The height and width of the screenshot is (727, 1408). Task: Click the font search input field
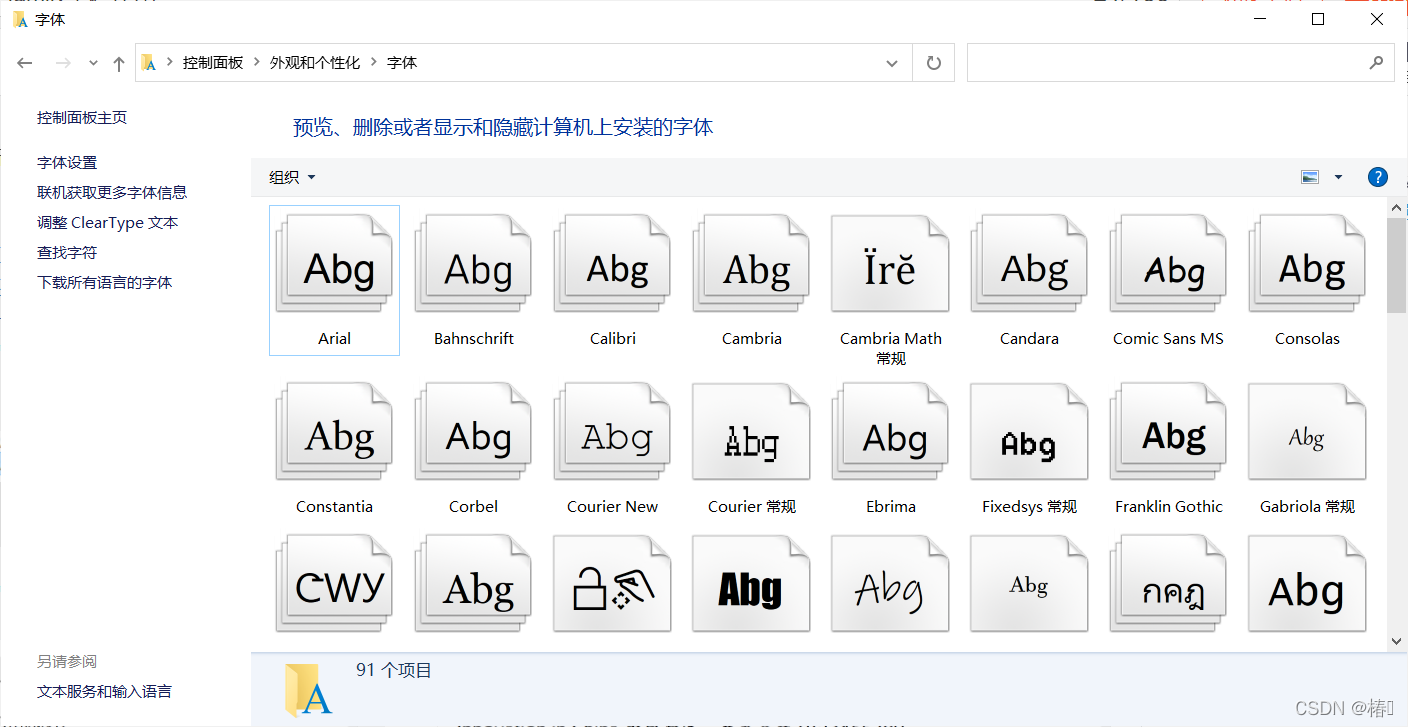1166,62
